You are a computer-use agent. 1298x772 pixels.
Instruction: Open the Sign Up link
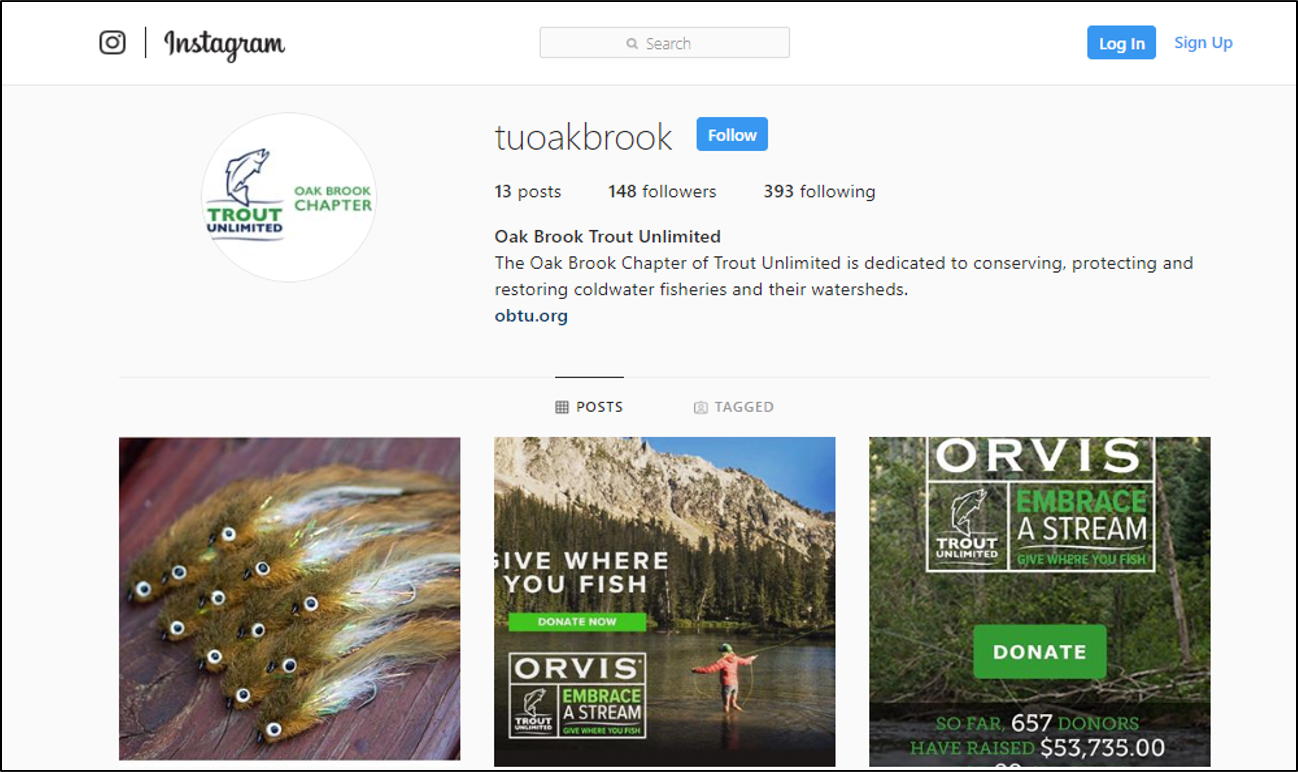coord(1203,43)
